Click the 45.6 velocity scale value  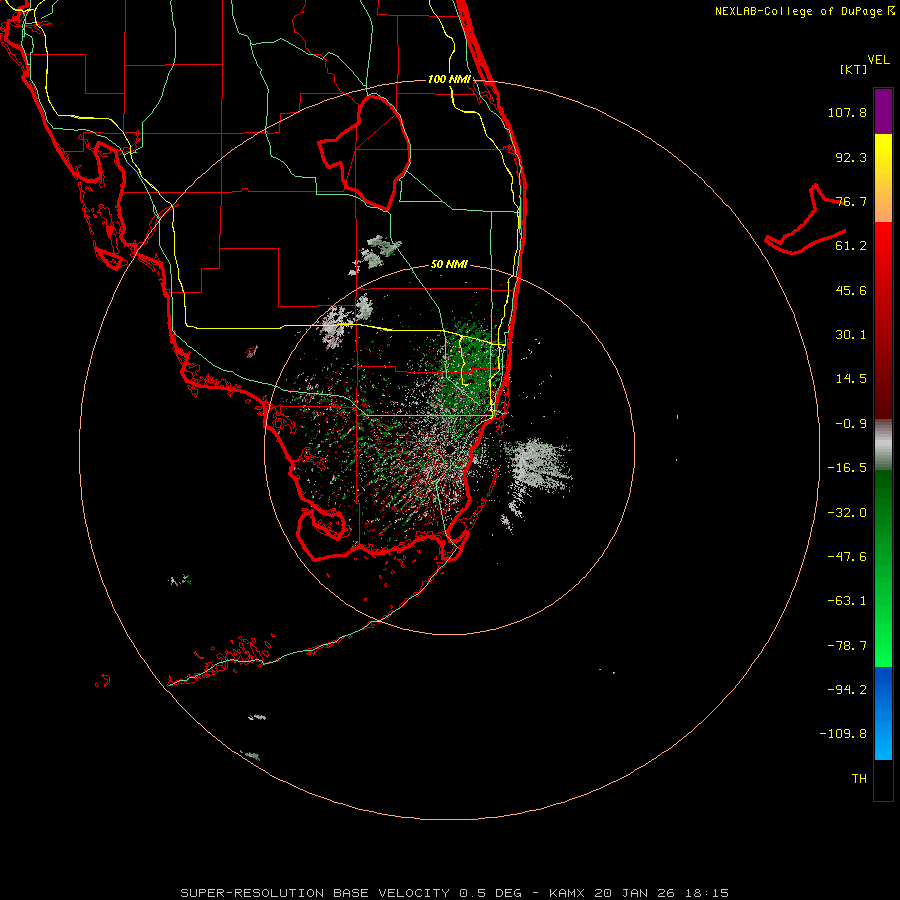click(x=851, y=290)
